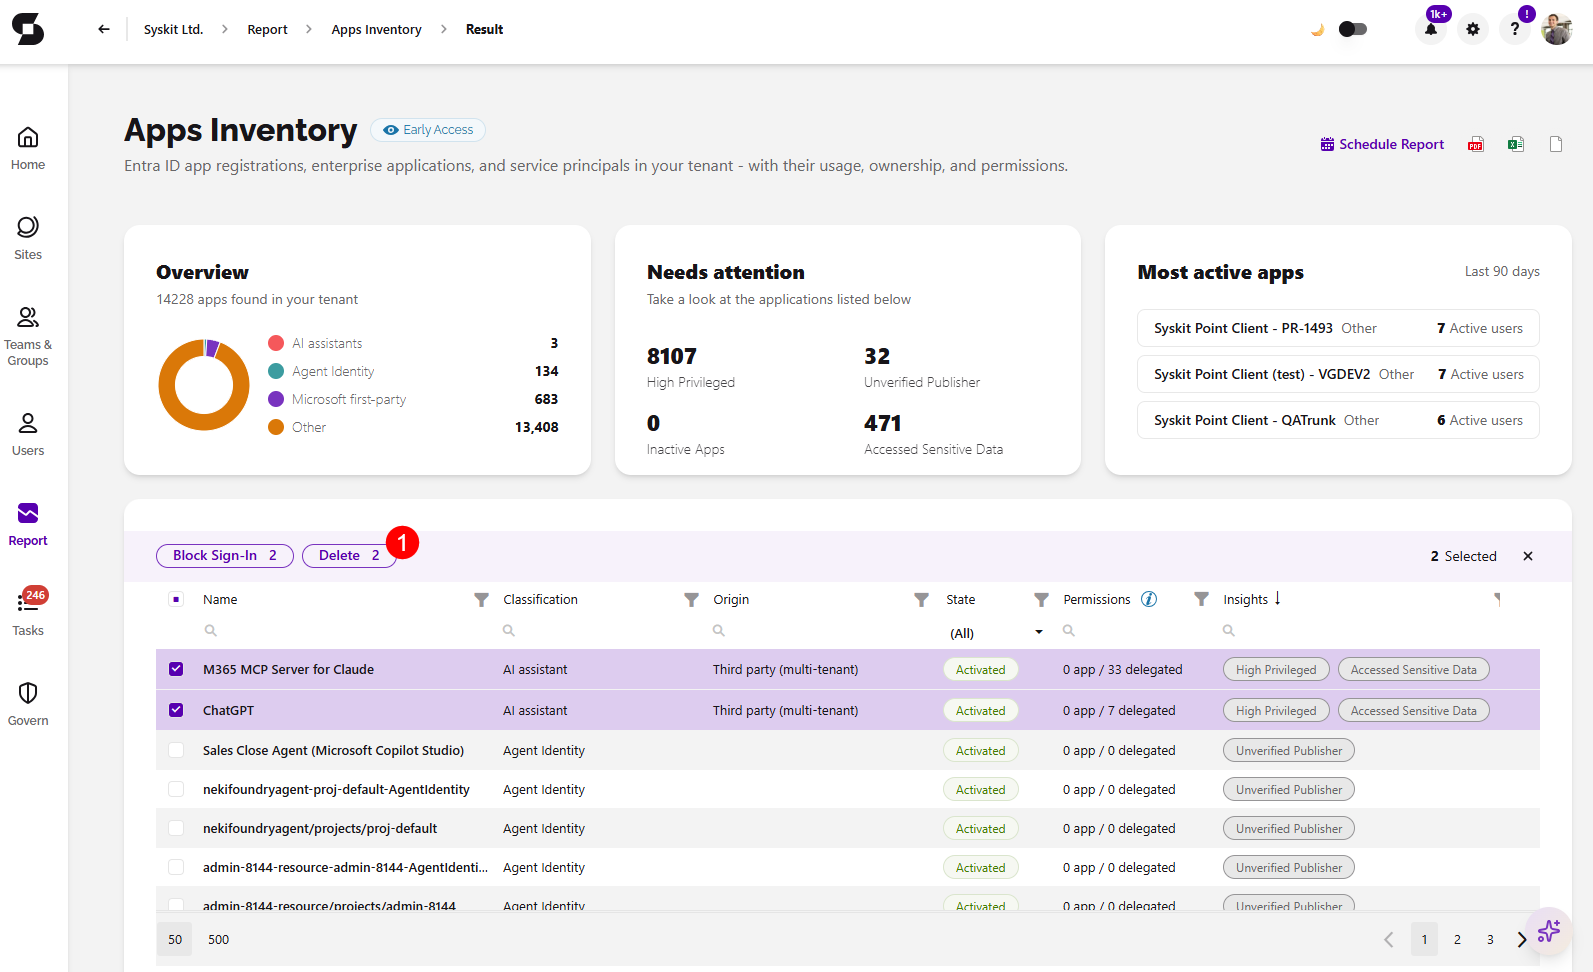
Task: Uncheck M365 MCP Server for Claude row
Action: coord(176,669)
